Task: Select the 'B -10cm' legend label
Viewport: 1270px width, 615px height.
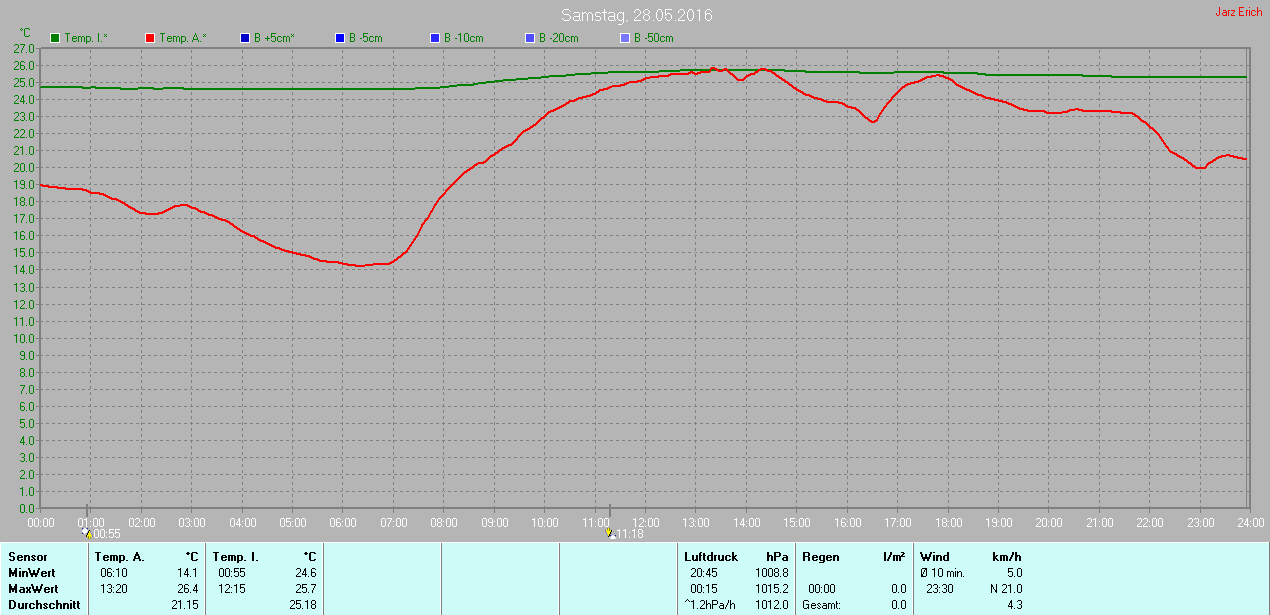Action: tap(464, 38)
